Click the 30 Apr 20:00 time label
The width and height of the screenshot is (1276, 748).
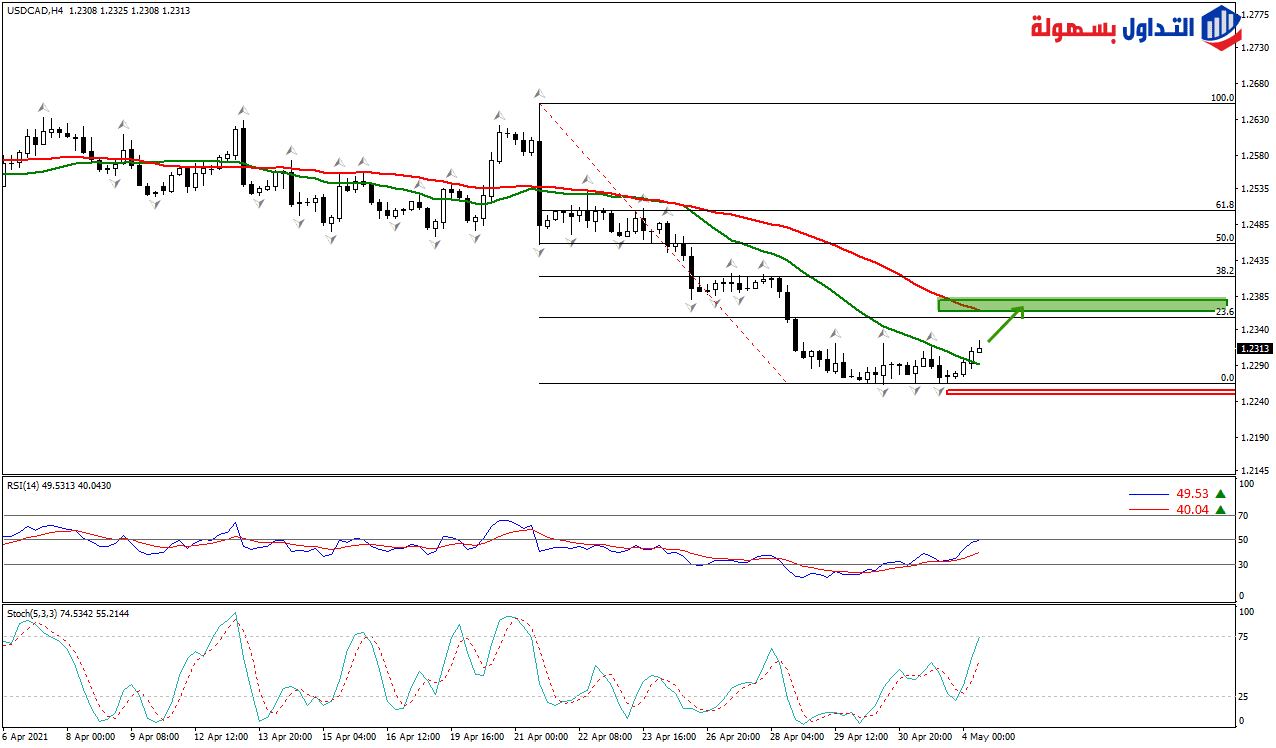click(x=924, y=736)
